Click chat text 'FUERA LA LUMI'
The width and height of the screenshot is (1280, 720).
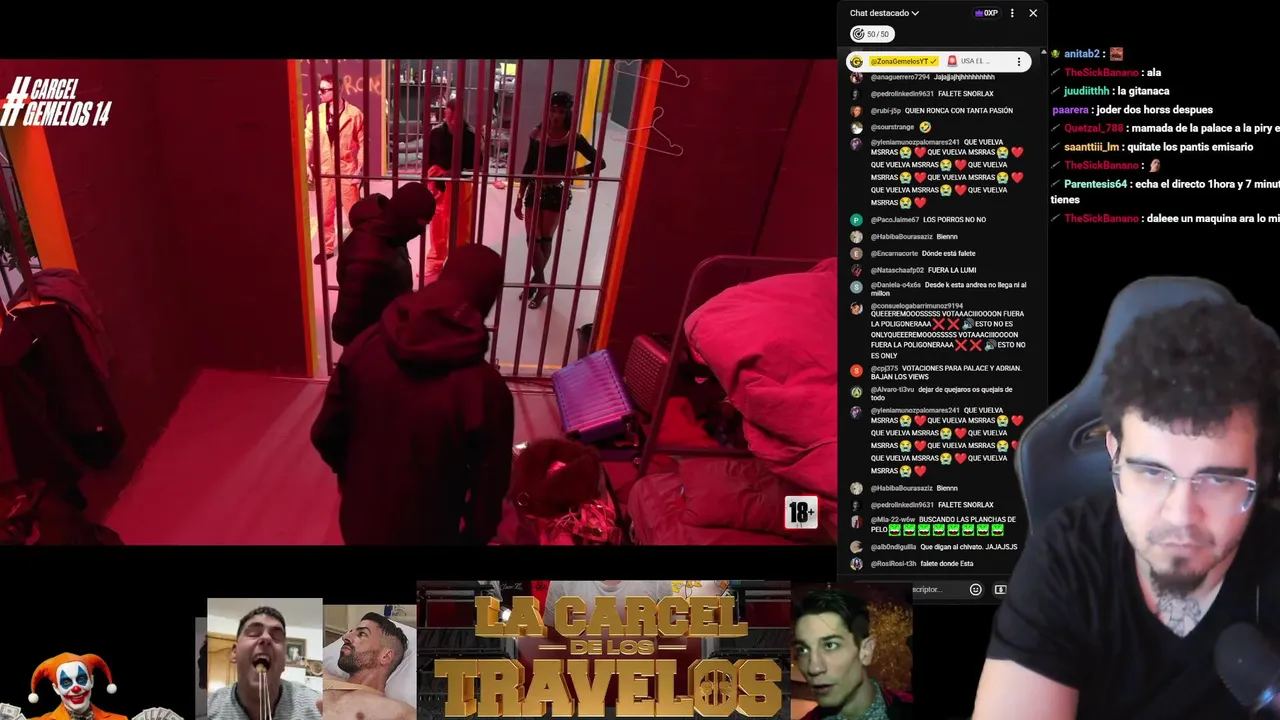[951, 270]
